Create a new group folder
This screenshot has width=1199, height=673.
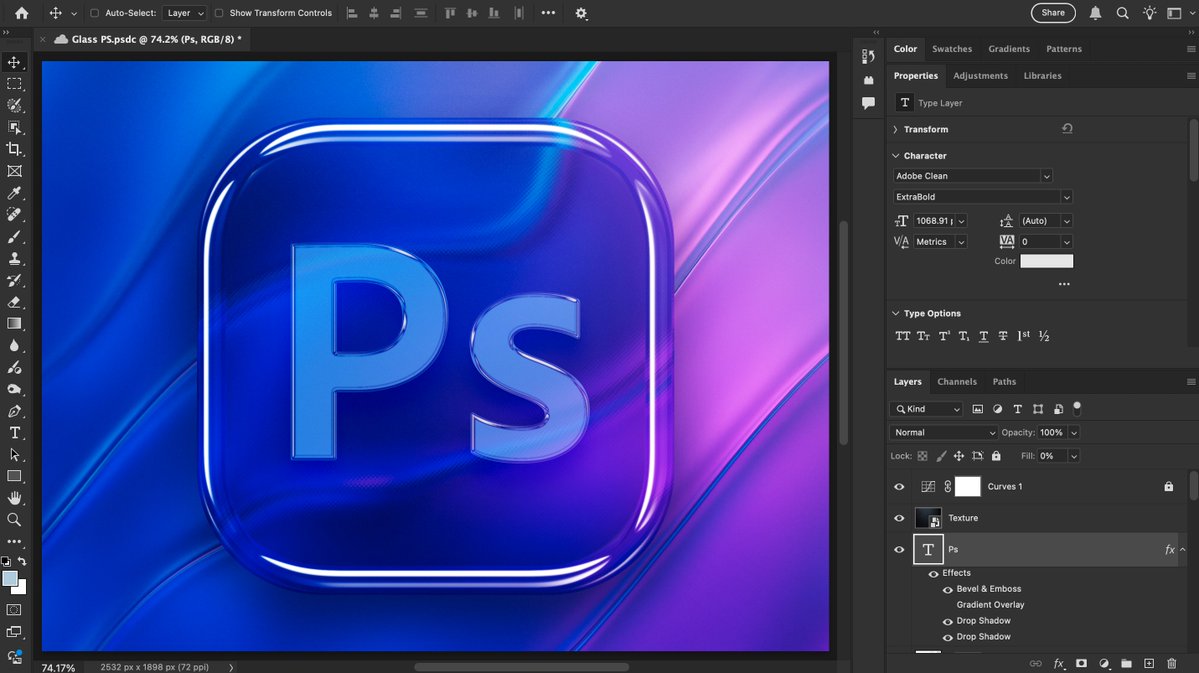pos(1126,663)
